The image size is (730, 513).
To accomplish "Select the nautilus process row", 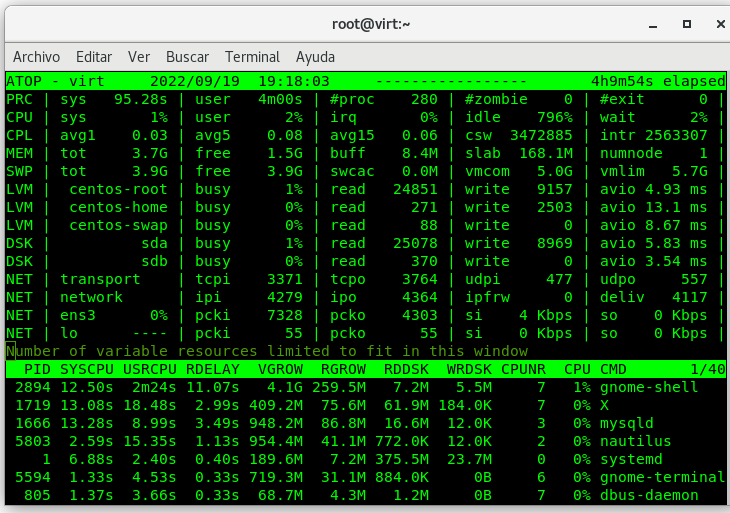I will coord(365,441).
